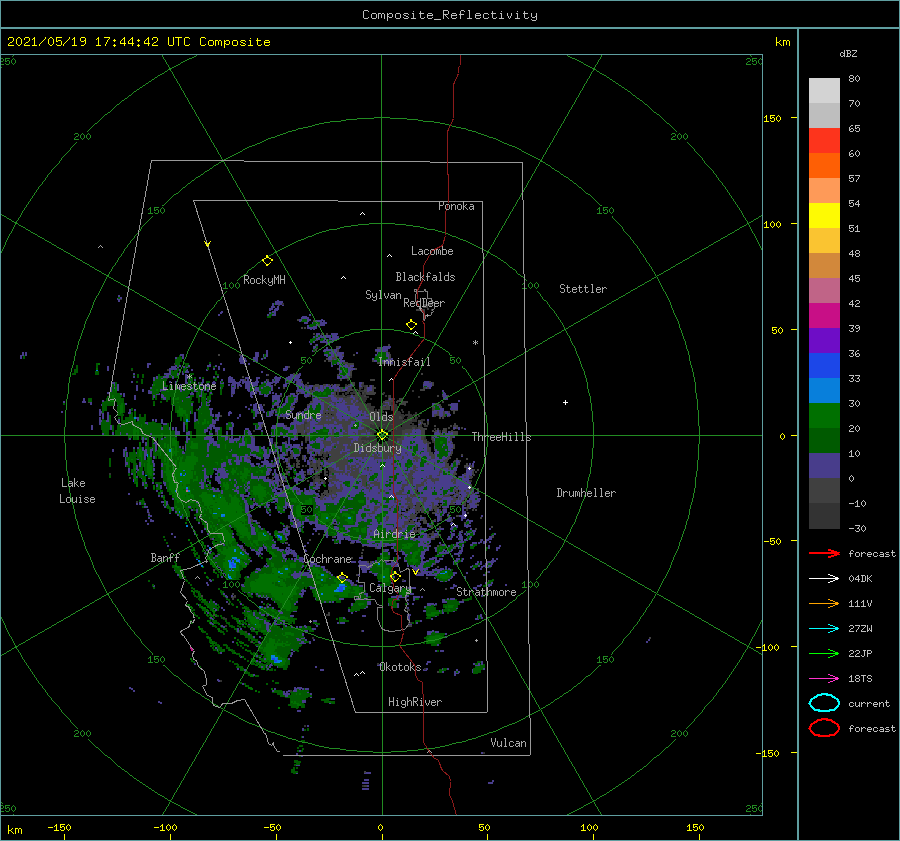Click the Sylvan label
This screenshot has height=841, width=900.
tap(383, 295)
